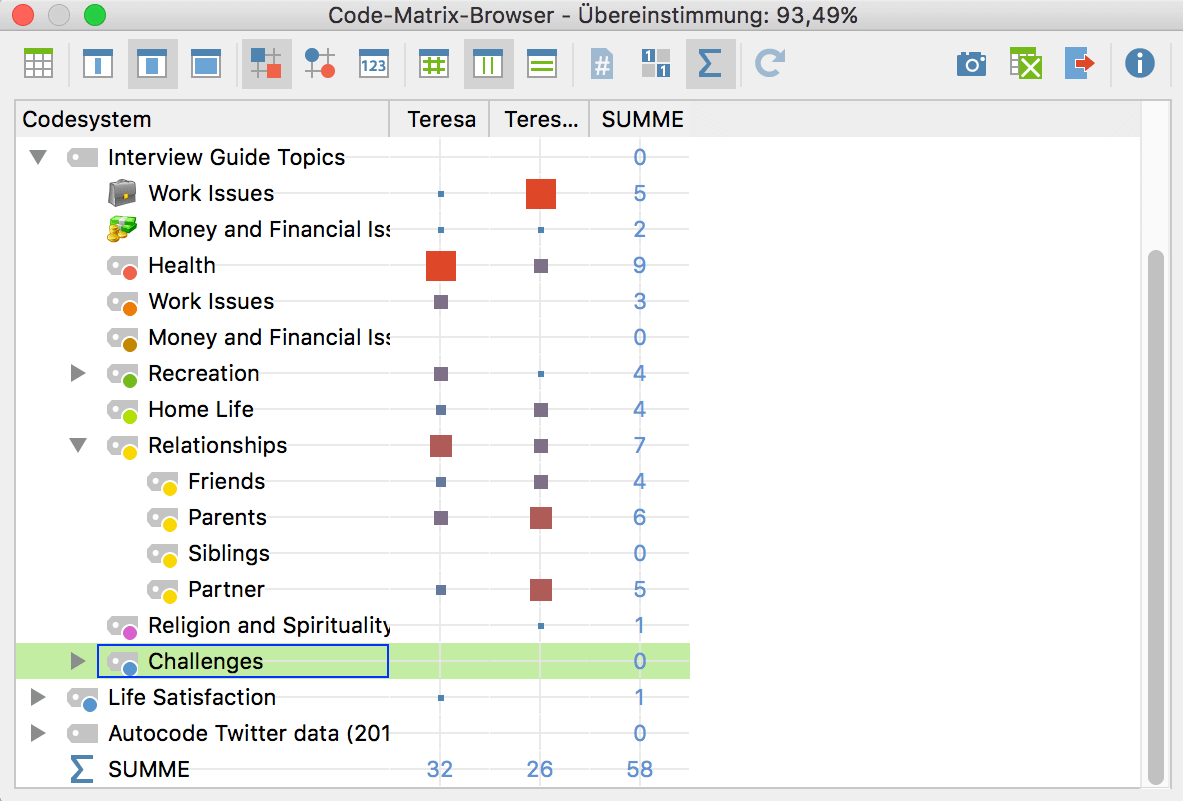The width and height of the screenshot is (1183, 801).
Task: Click the vertical scrollbar handle
Action: coord(1155,518)
